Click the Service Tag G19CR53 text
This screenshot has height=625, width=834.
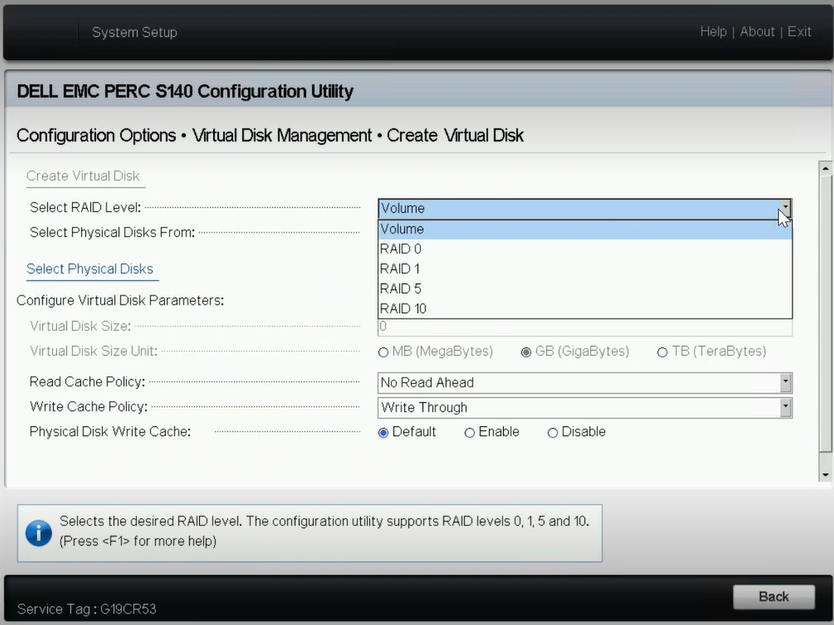87,609
